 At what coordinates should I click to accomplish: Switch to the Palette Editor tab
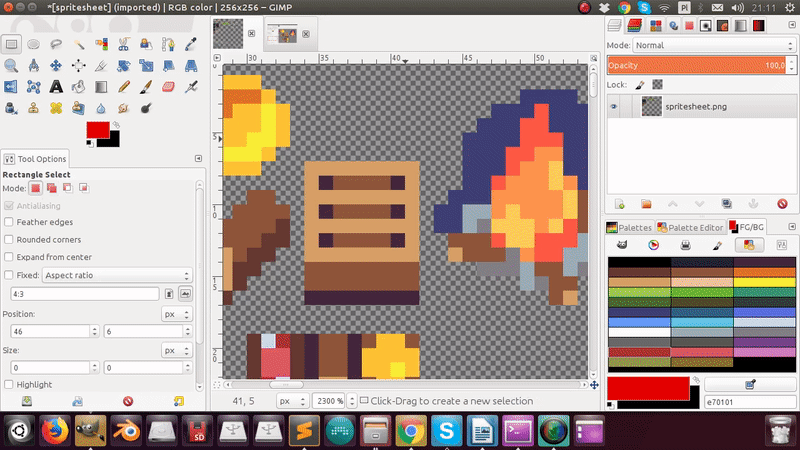click(x=690, y=228)
